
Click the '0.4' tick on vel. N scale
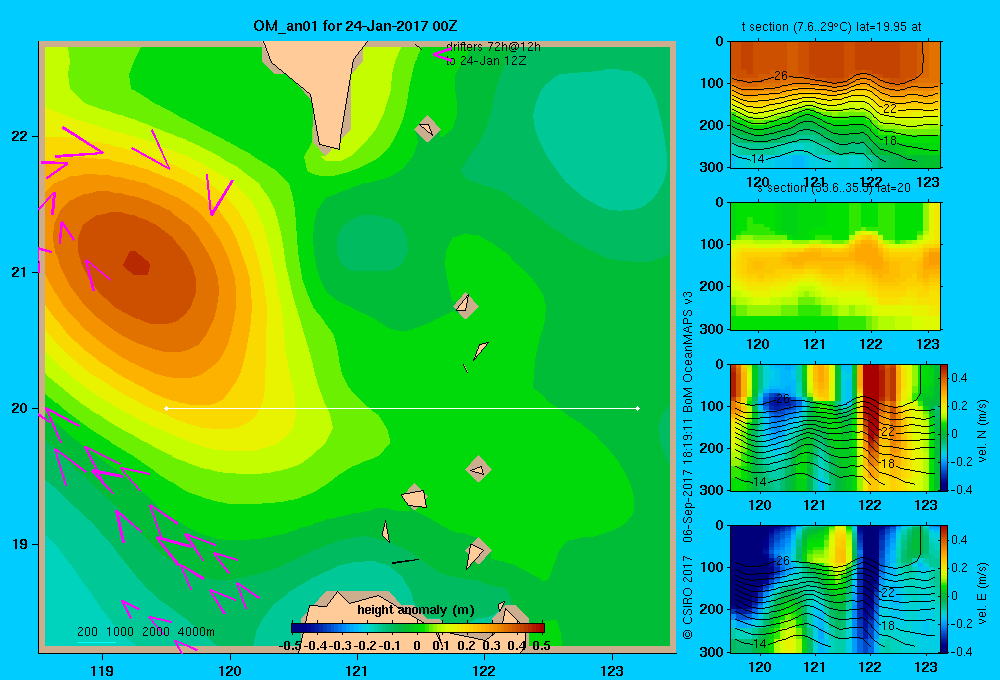(x=960, y=378)
